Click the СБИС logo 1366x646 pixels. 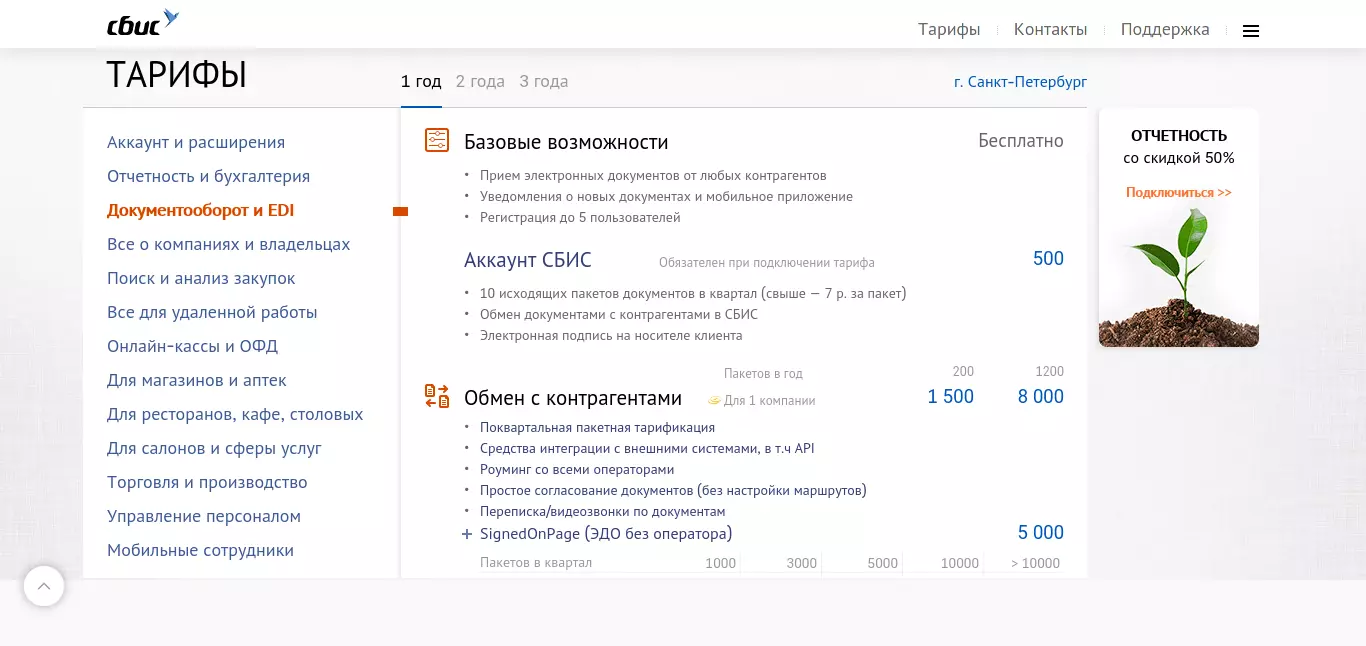coord(143,23)
